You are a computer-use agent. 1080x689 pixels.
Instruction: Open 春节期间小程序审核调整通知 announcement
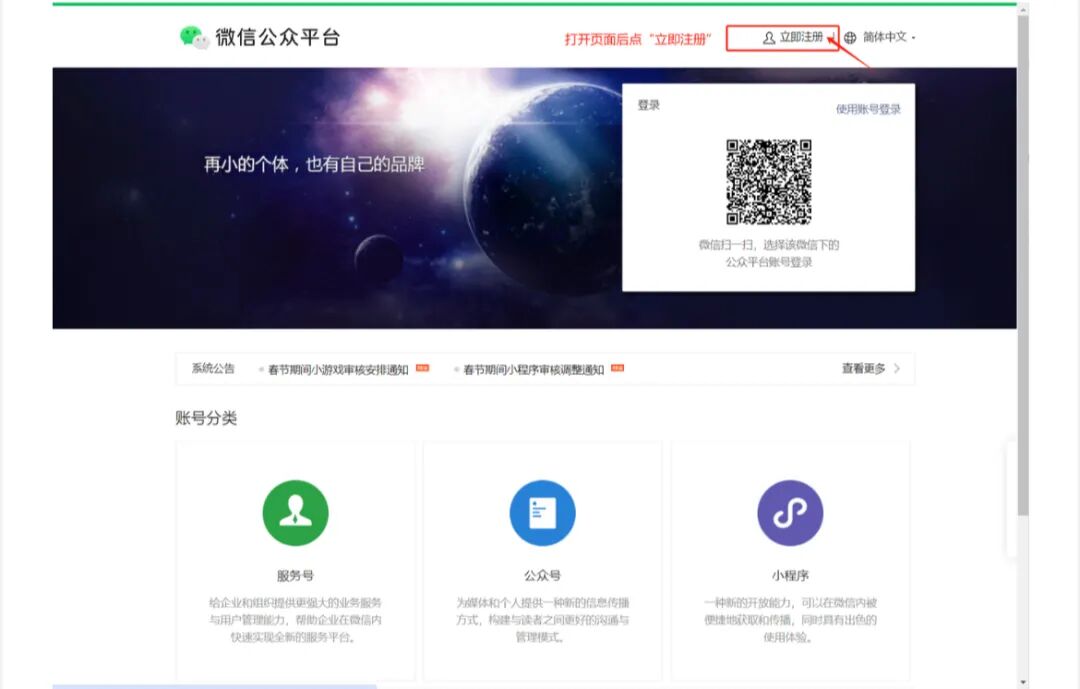(x=534, y=370)
